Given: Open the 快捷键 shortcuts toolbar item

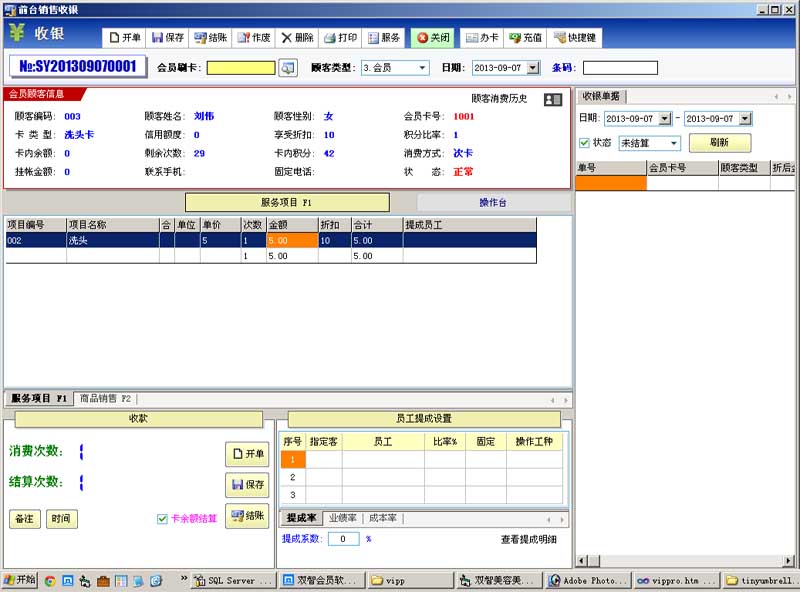Looking at the screenshot, I should click(575, 38).
